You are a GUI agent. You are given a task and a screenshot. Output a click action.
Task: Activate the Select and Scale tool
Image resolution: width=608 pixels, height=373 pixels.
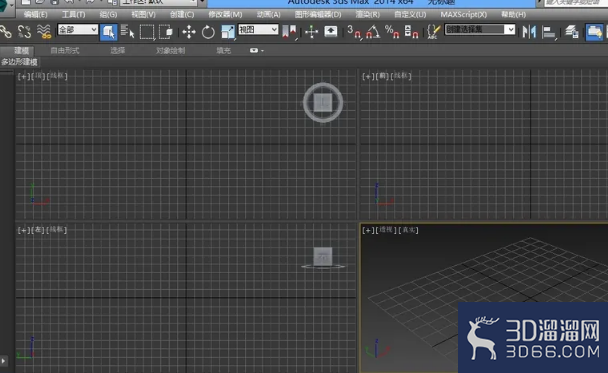click(228, 32)
